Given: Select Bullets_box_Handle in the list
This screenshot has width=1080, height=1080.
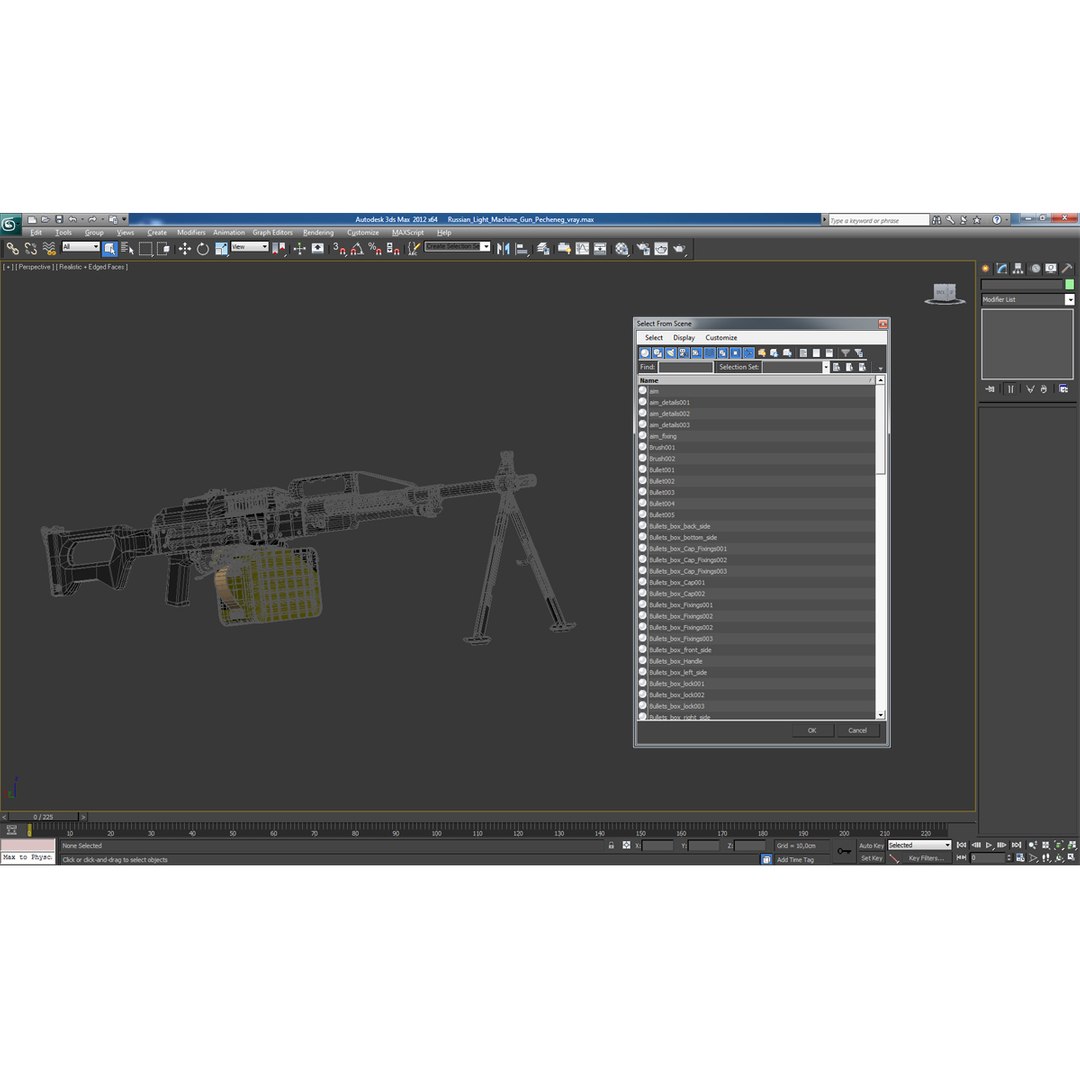Looking at the screenshot, I should click(756, 661).
